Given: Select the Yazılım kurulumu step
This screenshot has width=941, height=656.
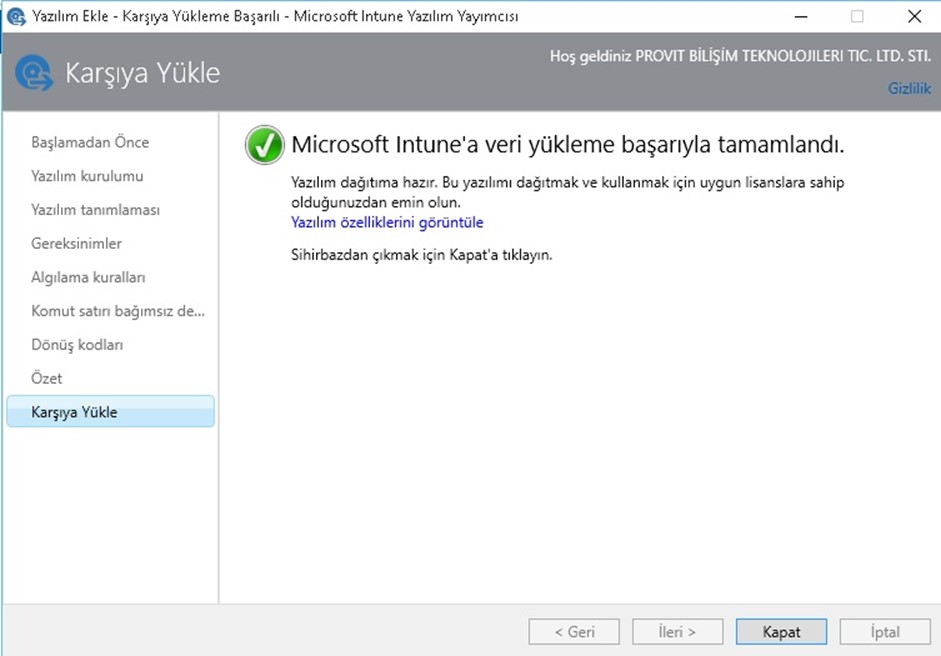Looking at the screenshot, I should pyautogui.click(x=87, y=176).
